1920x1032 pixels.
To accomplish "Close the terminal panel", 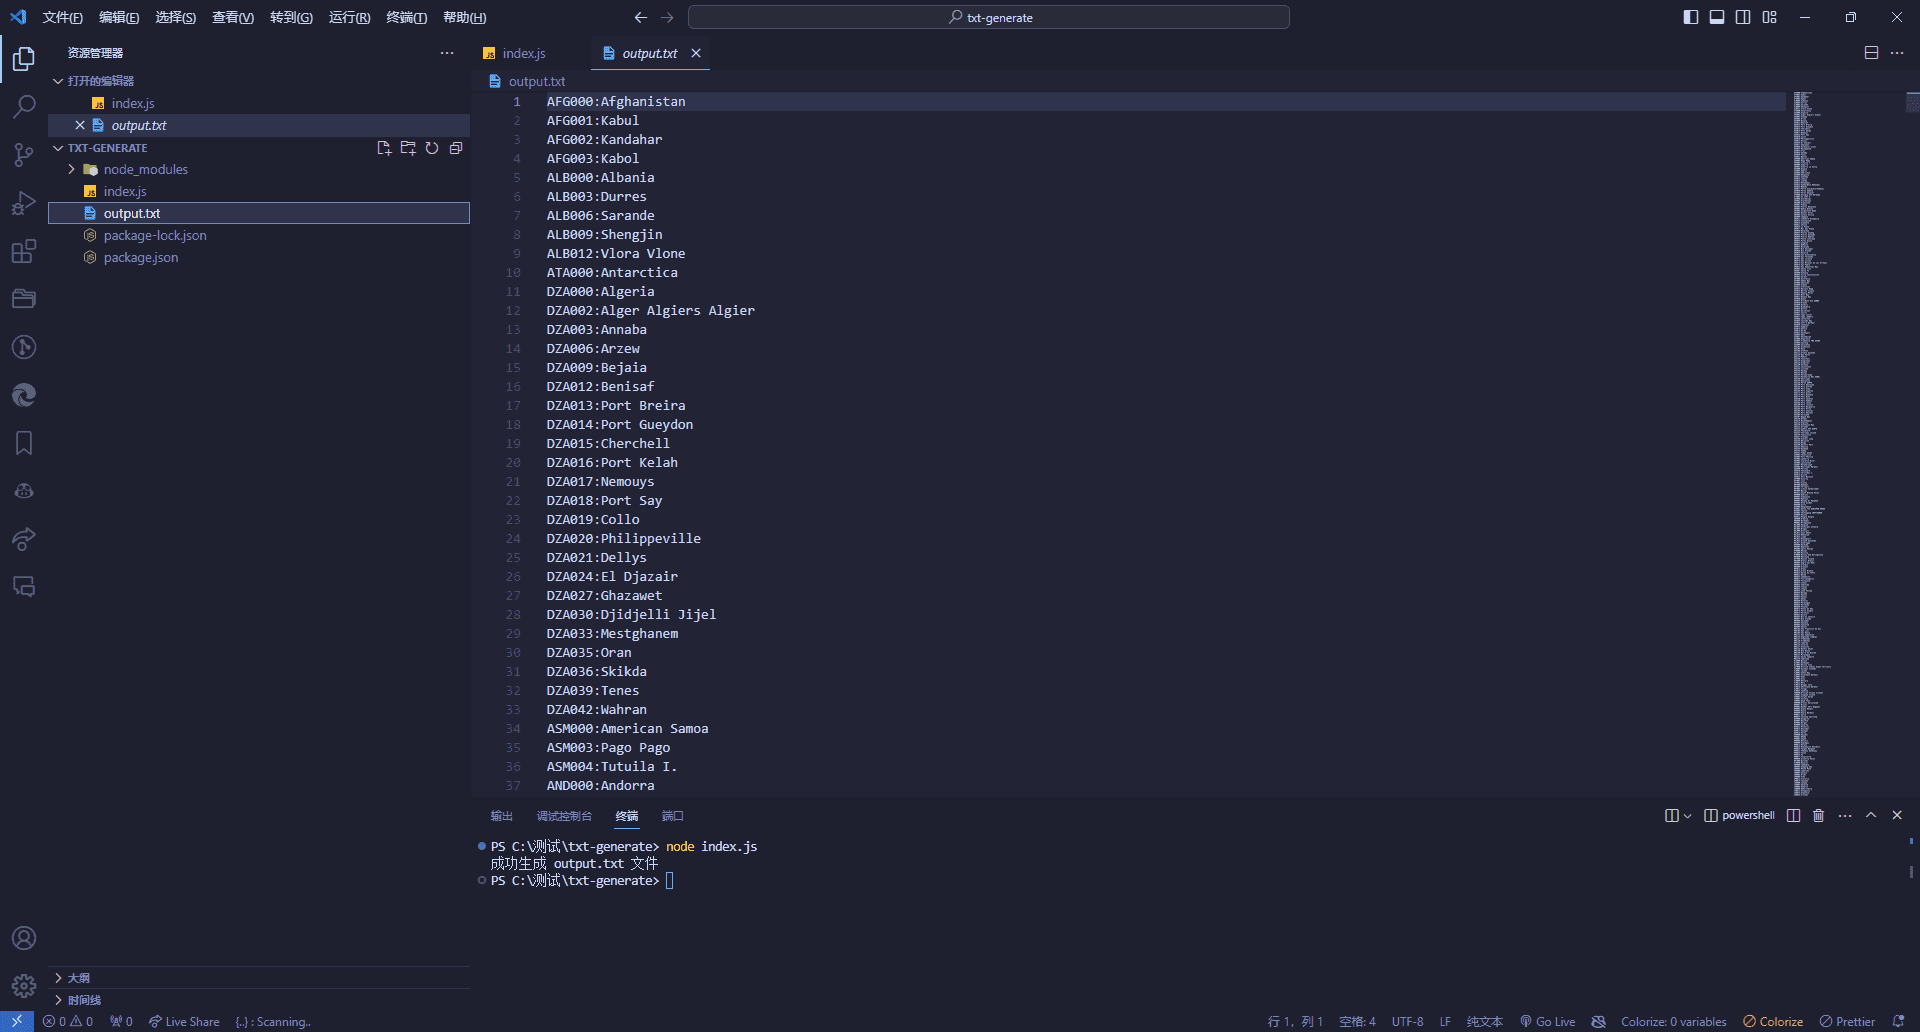I will coord(1897,816).
